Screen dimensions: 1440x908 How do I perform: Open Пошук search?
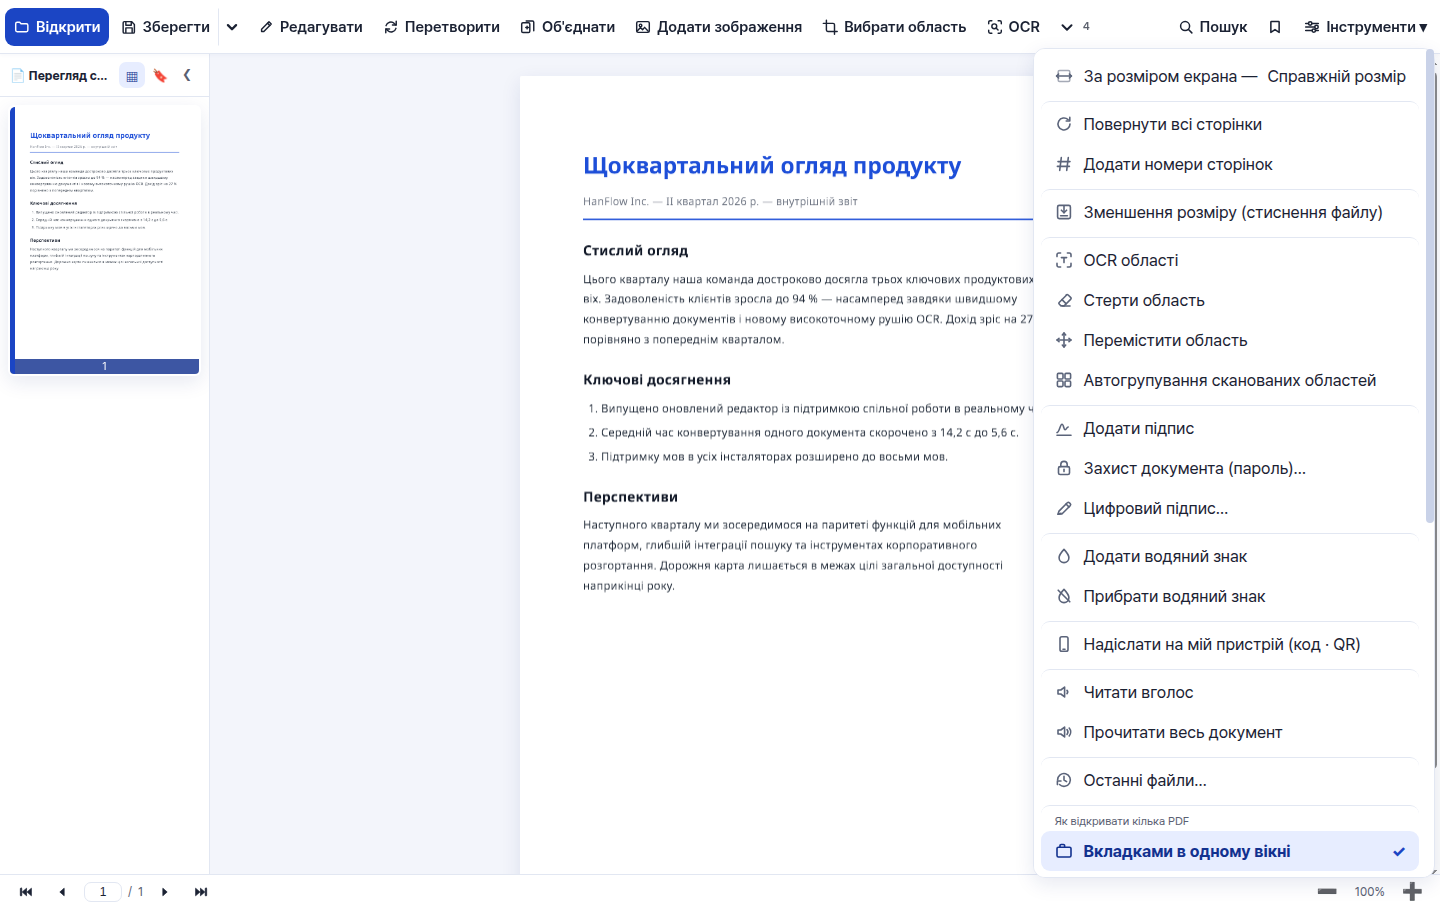click(x=1213, y=27)
